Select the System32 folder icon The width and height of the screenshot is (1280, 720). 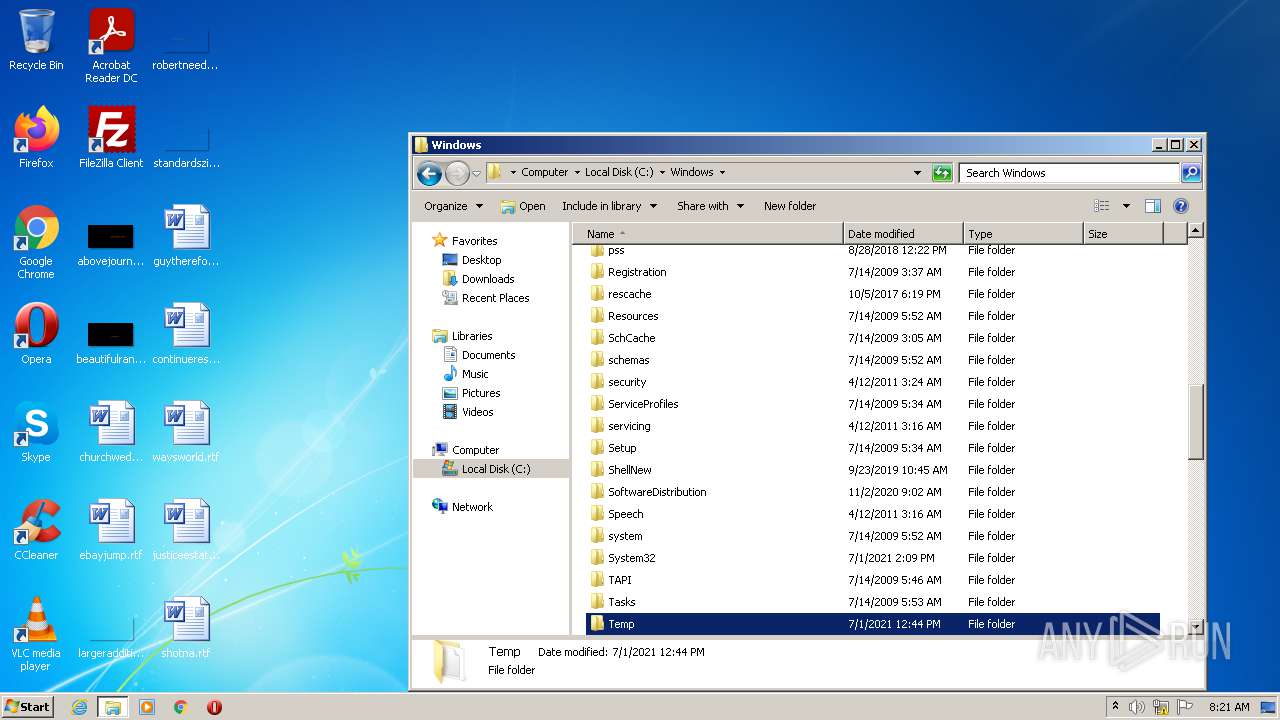coord(597,558)
